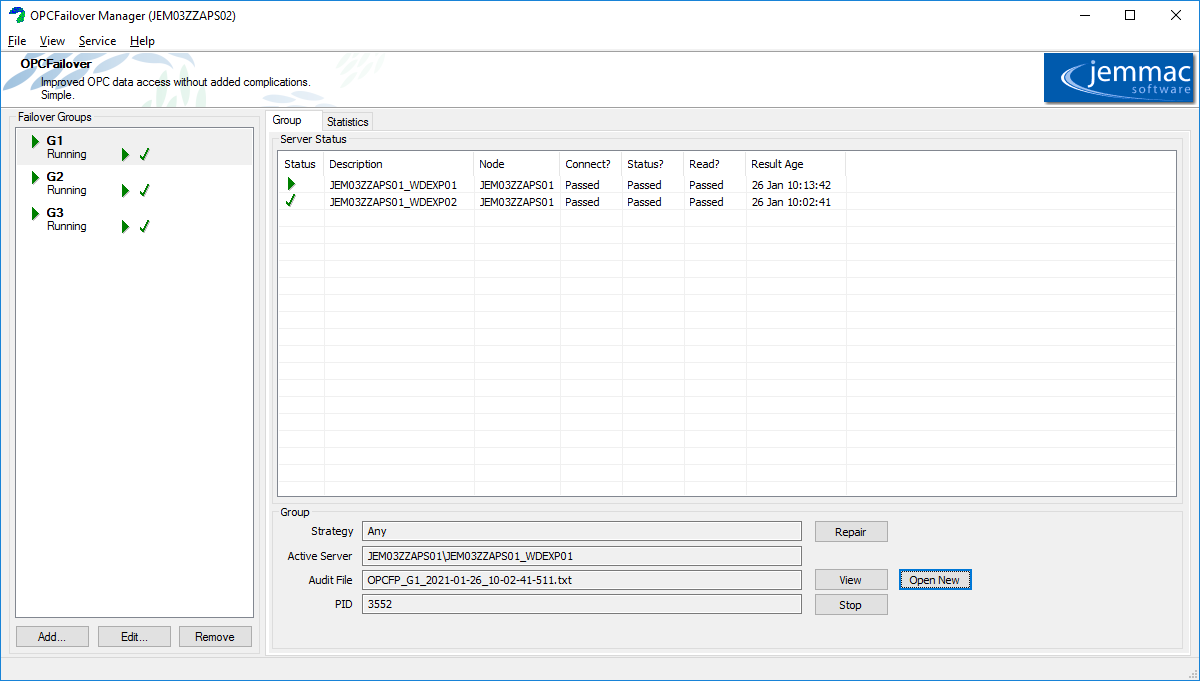
Task: Click the Audit File text field
Action: click(582, 580)
